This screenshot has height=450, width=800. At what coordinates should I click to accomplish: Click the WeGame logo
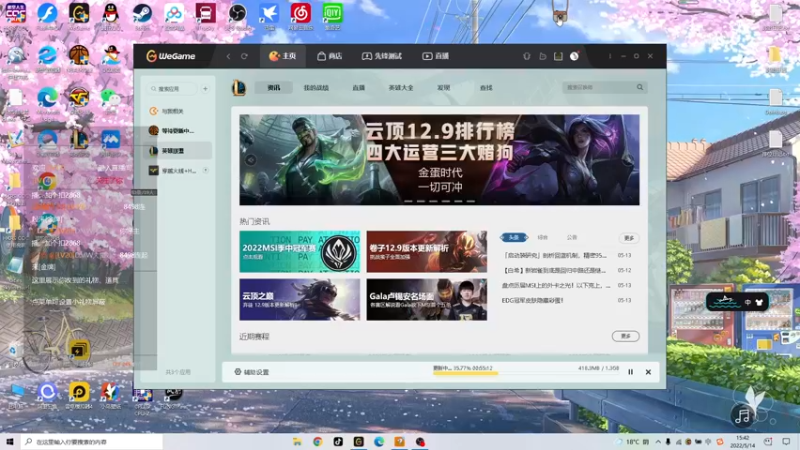[x=171, y=56]
